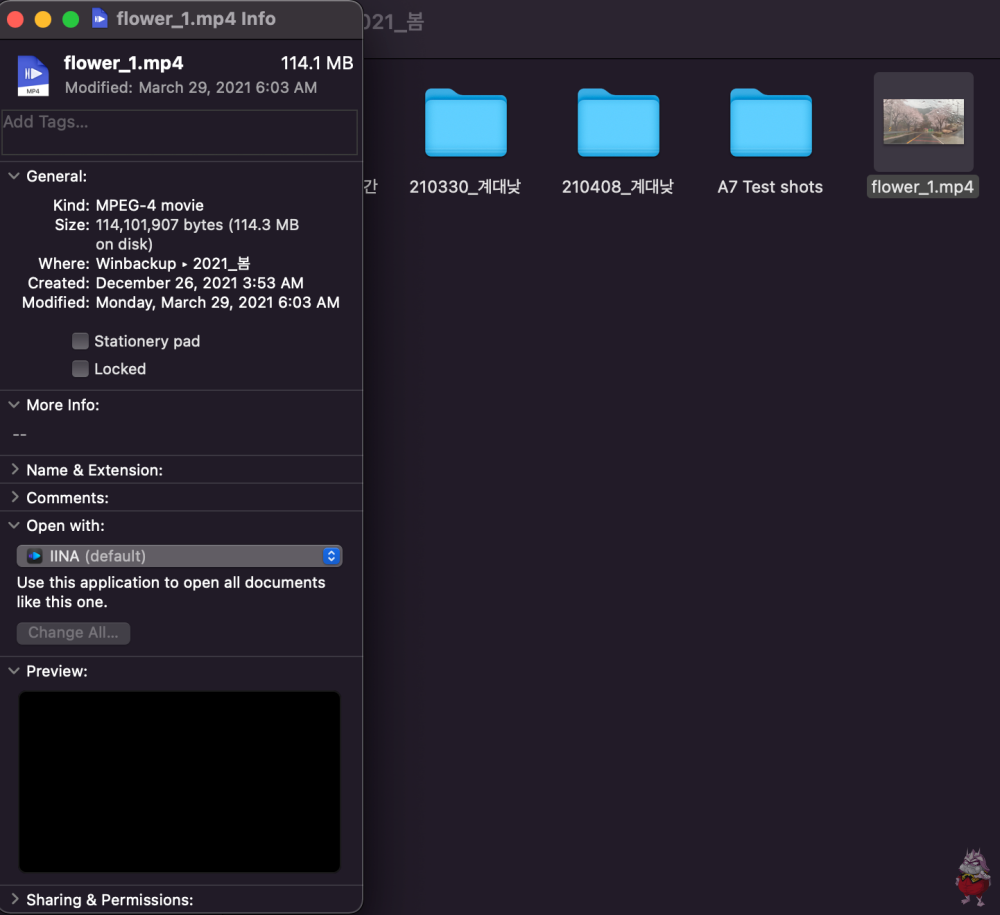The height and width of the screenshot is (915, 1000).
Task: Click the Kind value MPEG-4 movie
Action: [x=150, y=205]
